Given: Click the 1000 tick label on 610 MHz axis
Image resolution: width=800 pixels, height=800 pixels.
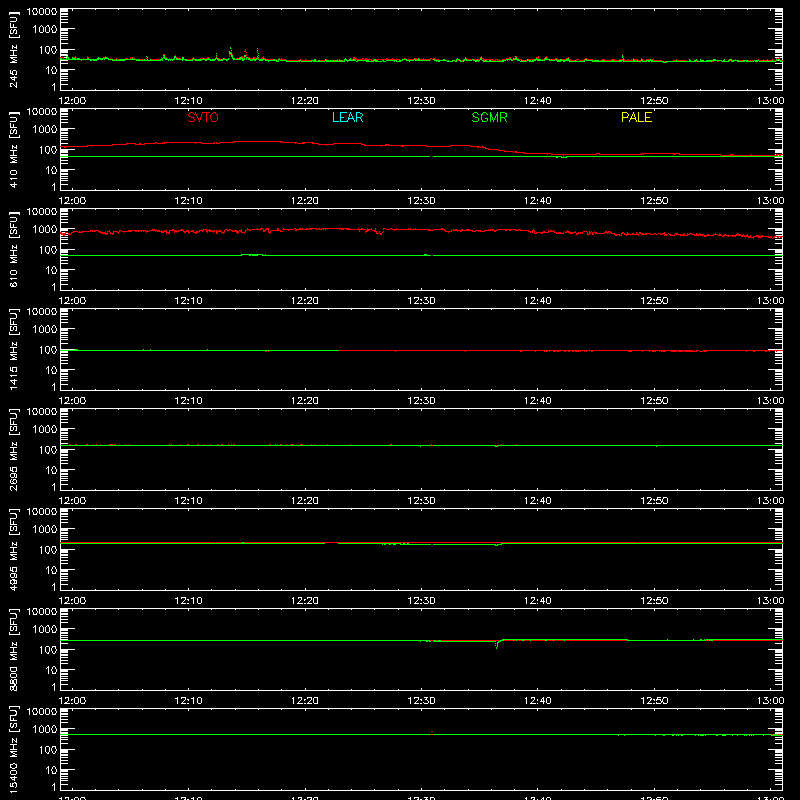Looking at the screenshot, I should tap(45, 230).
